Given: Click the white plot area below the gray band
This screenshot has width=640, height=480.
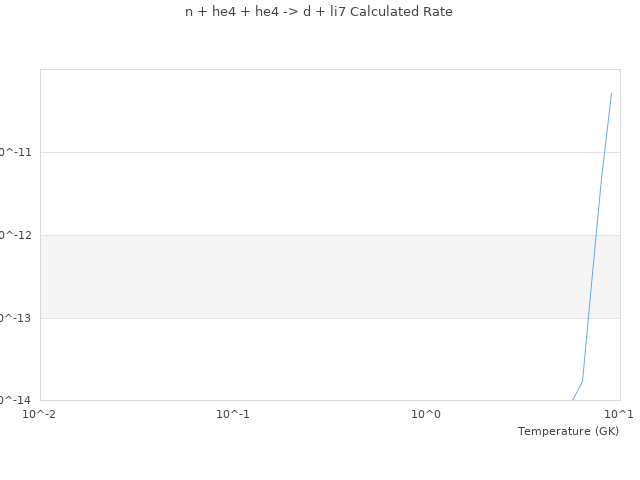Looking at the screenshot, I should click(300, 360).
